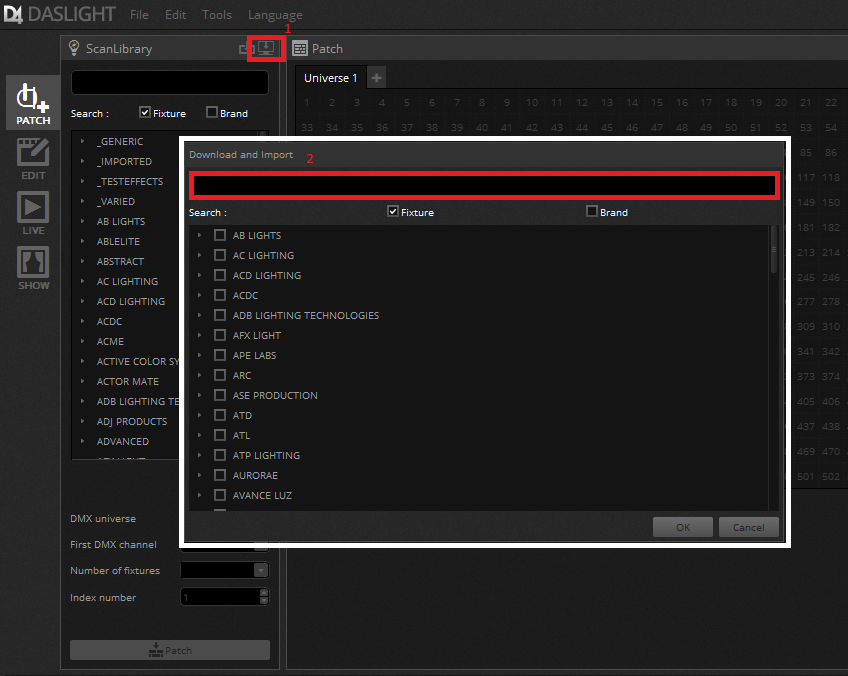Viewport: 848px width, 676px height.
Task: Open the Language menu
Action: 275,15
